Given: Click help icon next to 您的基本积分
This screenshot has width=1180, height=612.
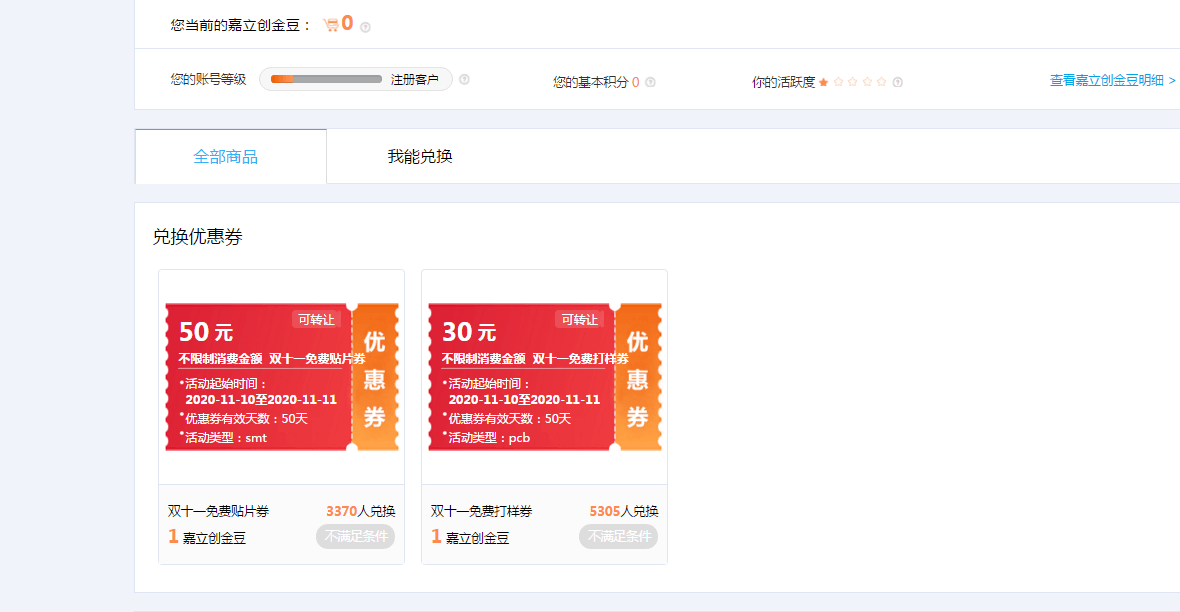Looking at the screenshot, I should click(650, 82).
